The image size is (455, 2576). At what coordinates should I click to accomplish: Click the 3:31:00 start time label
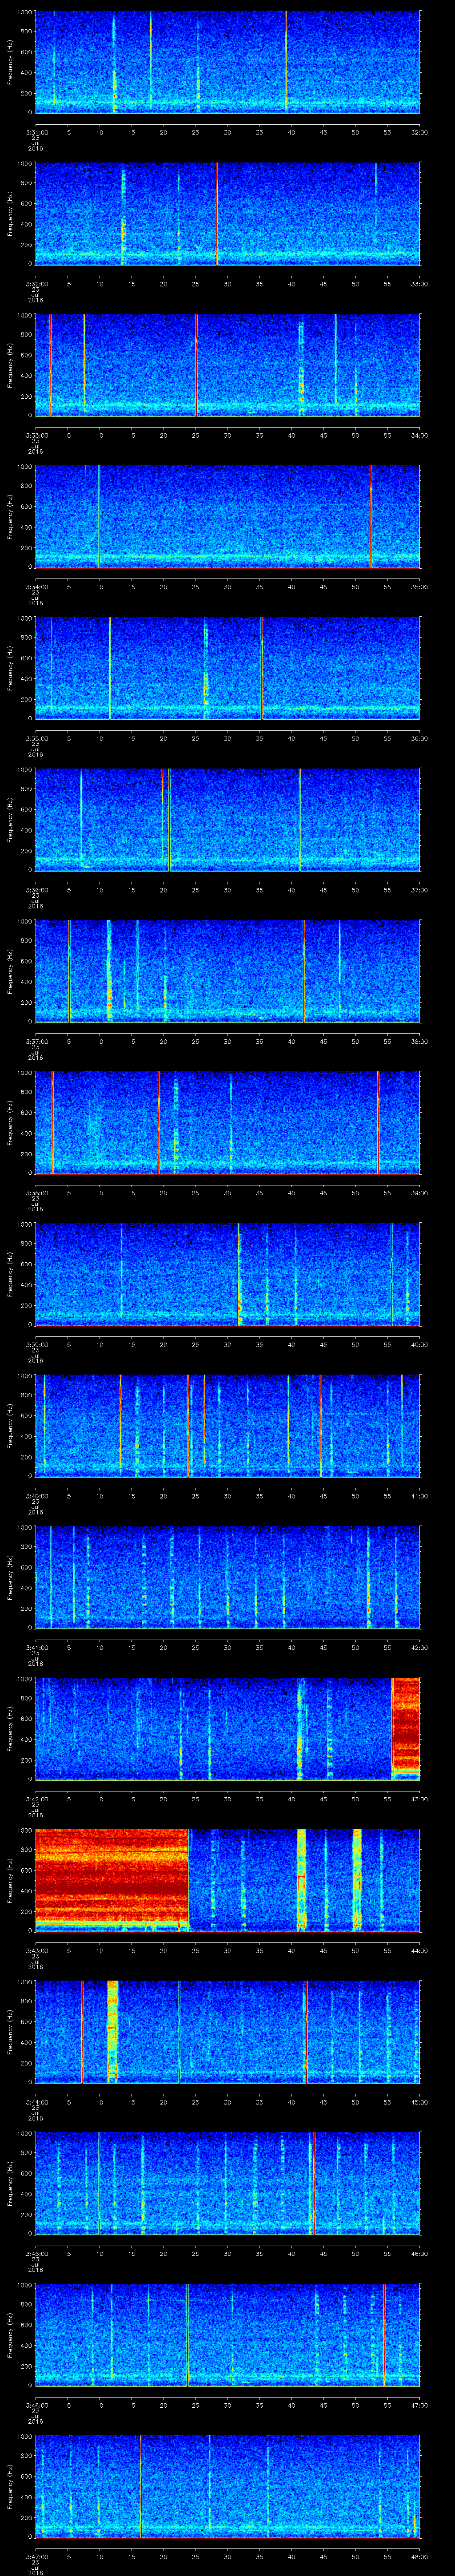click(36, 132)
